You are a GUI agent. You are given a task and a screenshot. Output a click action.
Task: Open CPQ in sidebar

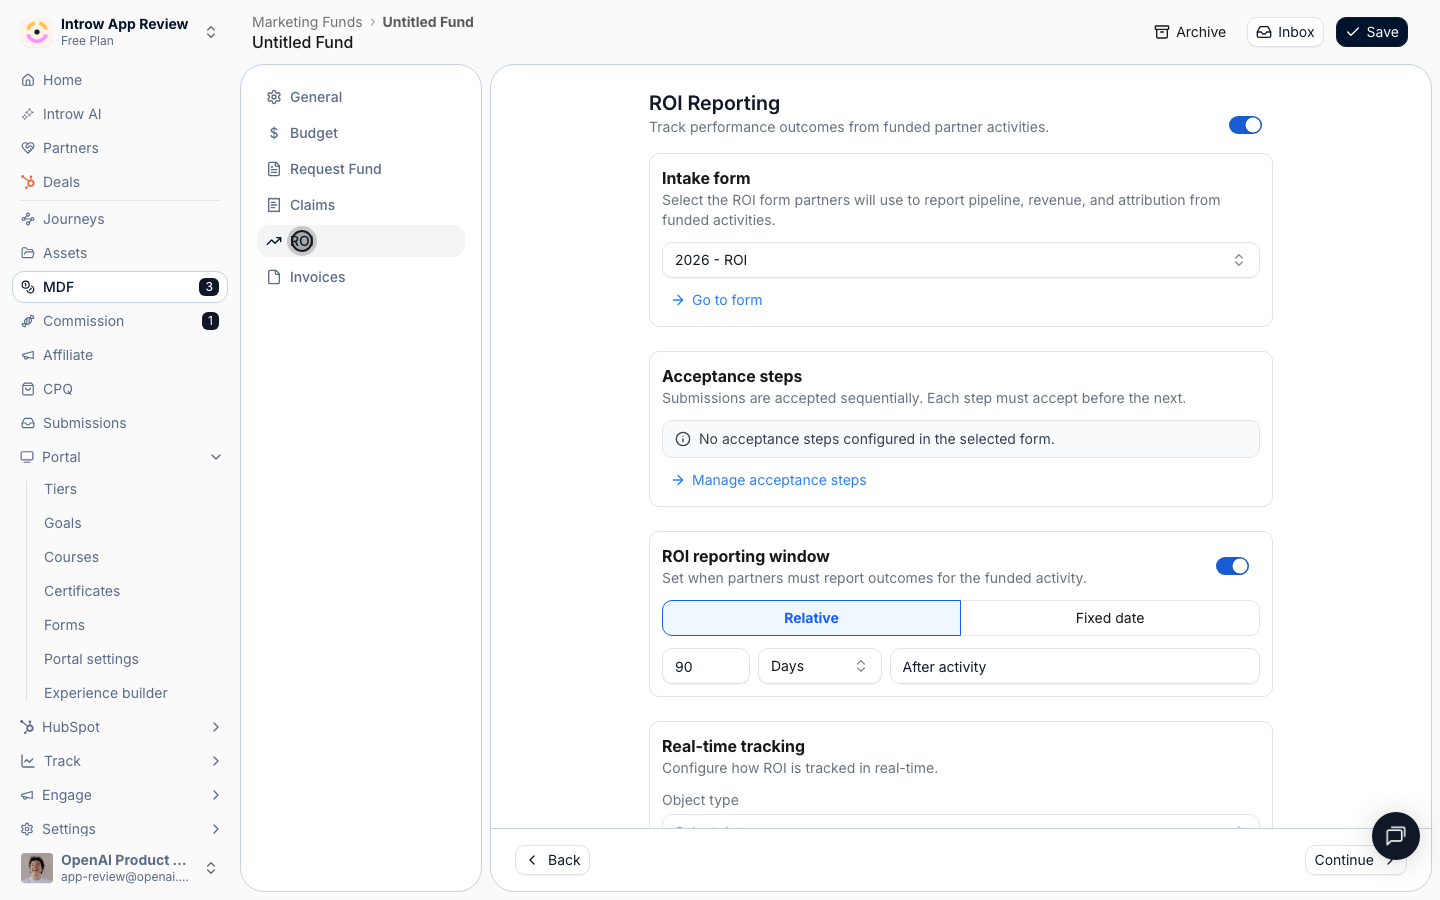click(x=120, y=389)
